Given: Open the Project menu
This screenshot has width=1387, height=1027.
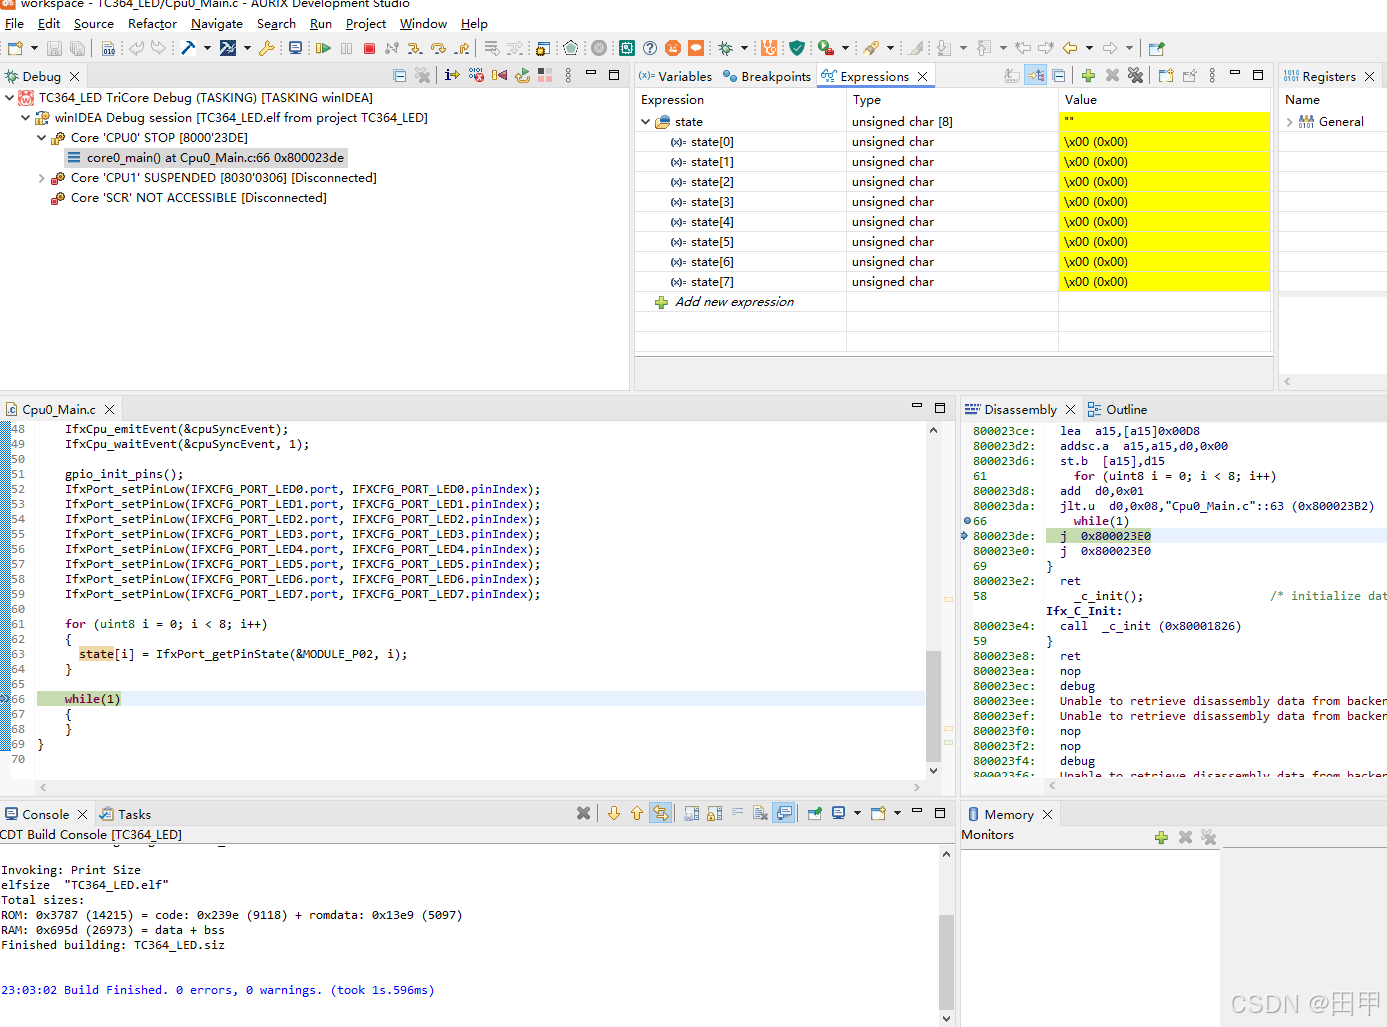Looking at the screenshot, I should (366, 24).
